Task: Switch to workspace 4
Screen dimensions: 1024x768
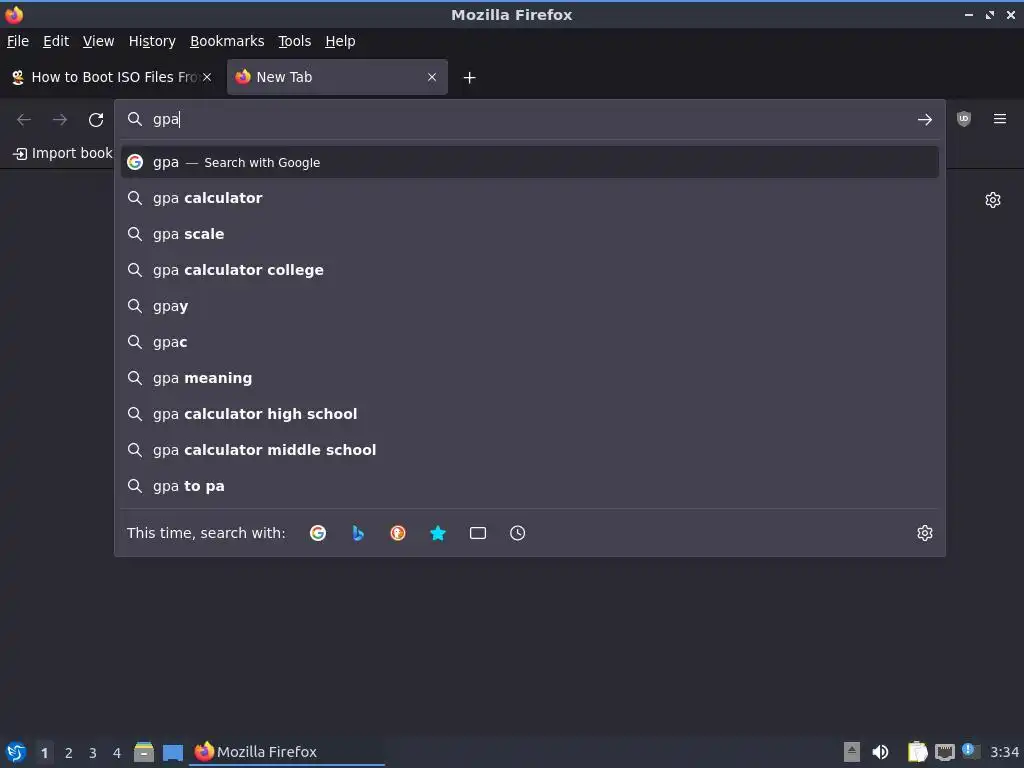Action: click(117, 752)
